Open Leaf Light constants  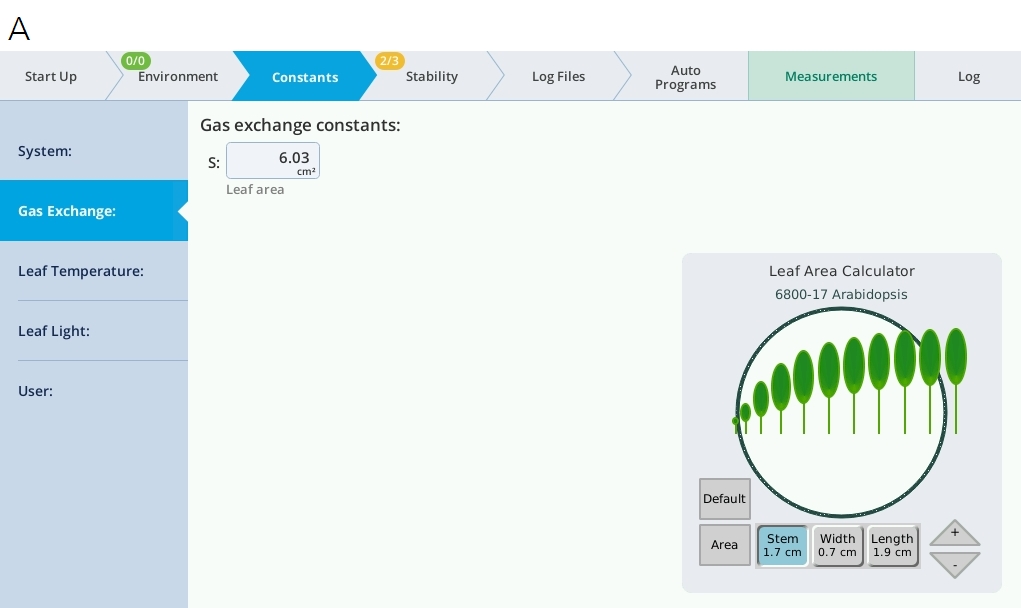94,331
